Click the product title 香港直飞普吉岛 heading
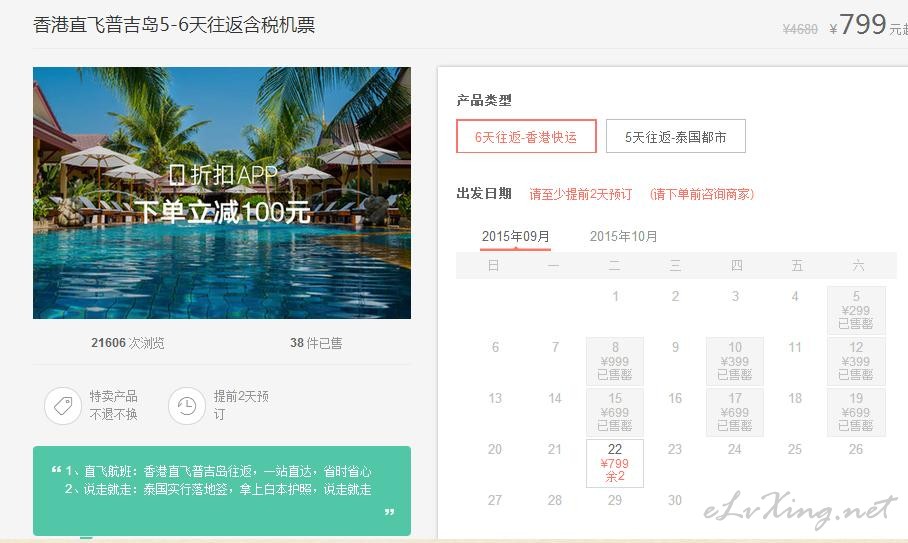The height and width of the screenshot is (543, 908). click(174, 25)
